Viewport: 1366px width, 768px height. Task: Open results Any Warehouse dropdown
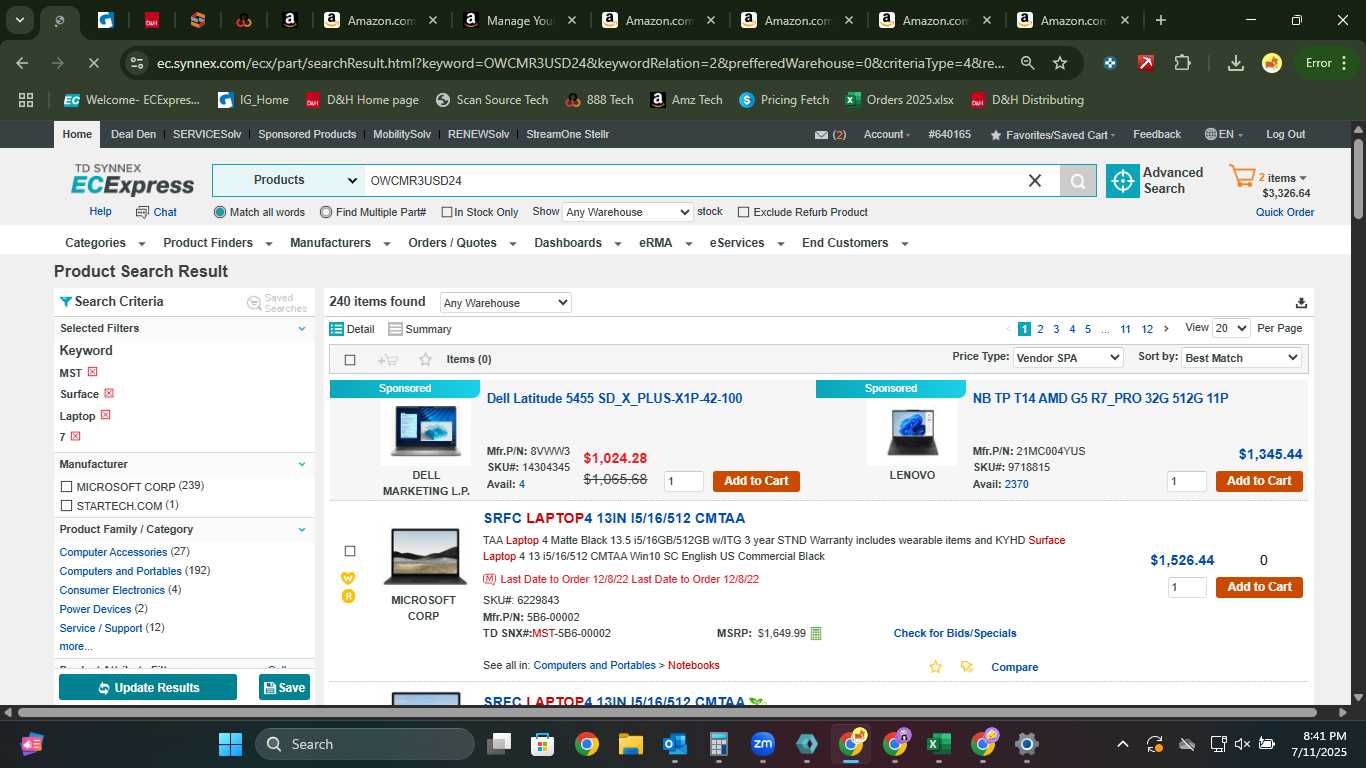tap(506, 303)
